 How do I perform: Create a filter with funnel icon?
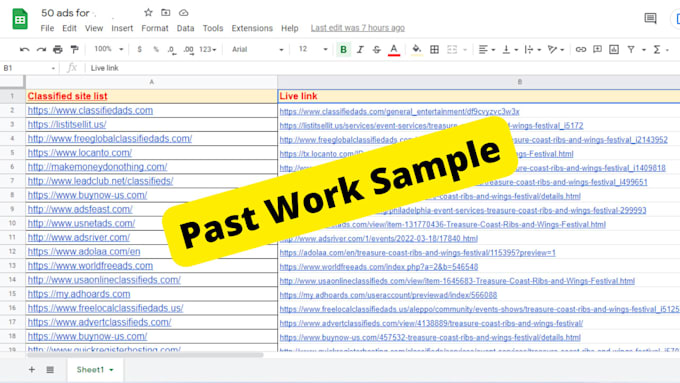(x=631, y=49)
